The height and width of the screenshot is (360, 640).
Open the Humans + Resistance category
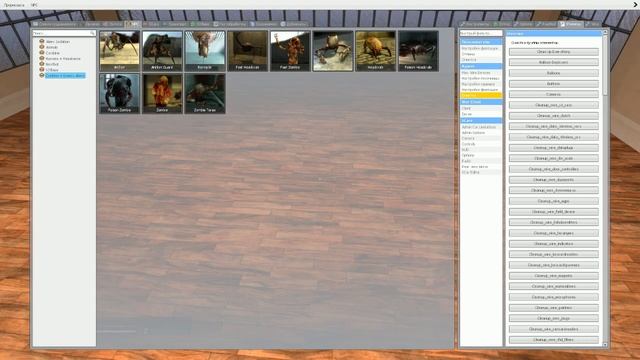[x=63, y=59]
